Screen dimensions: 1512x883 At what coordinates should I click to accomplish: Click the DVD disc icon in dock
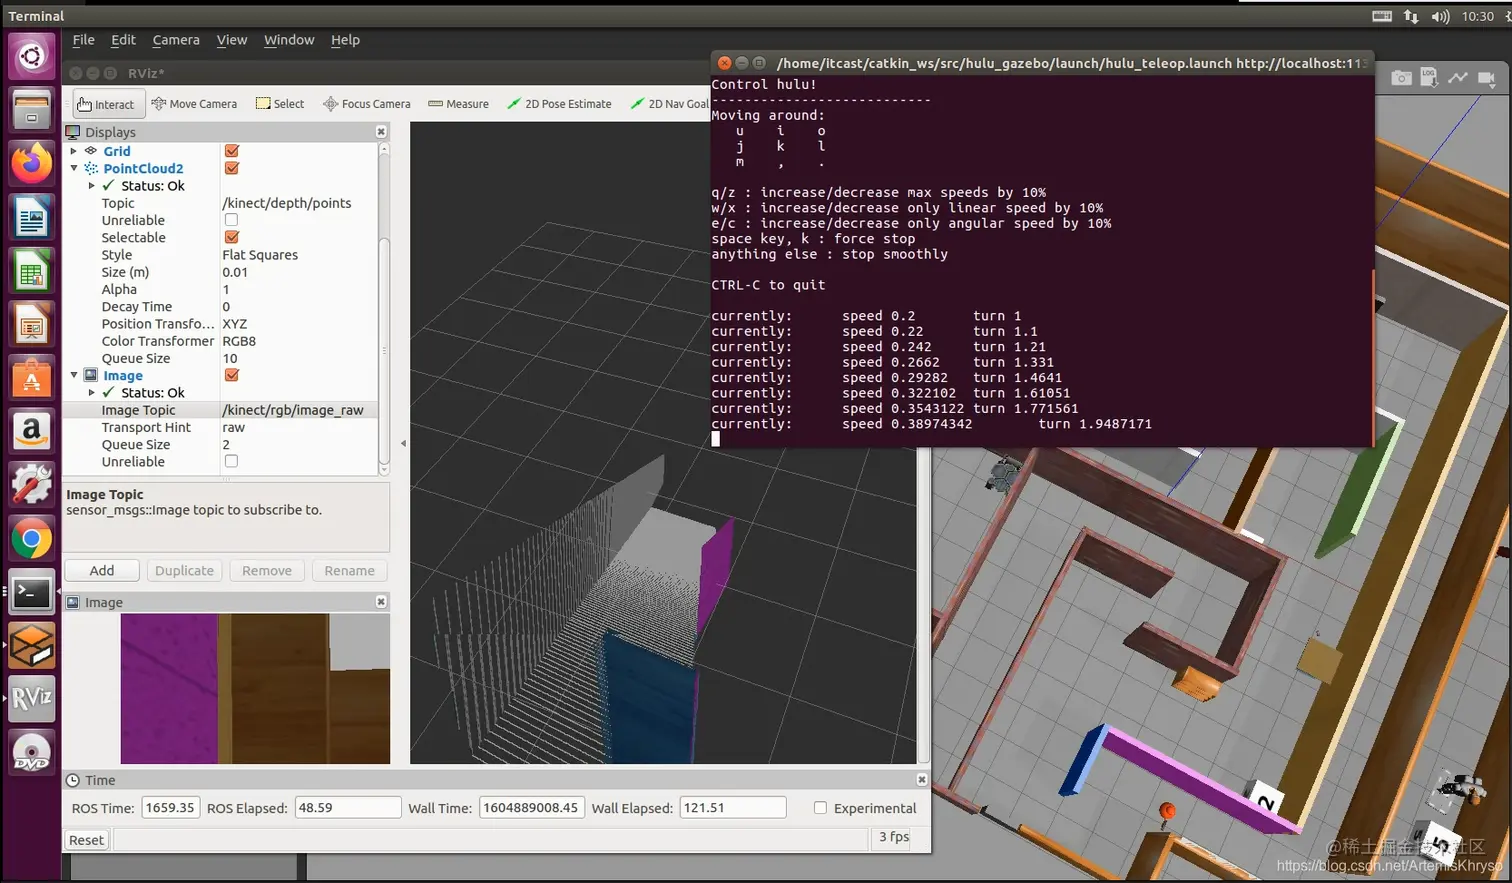31,753
